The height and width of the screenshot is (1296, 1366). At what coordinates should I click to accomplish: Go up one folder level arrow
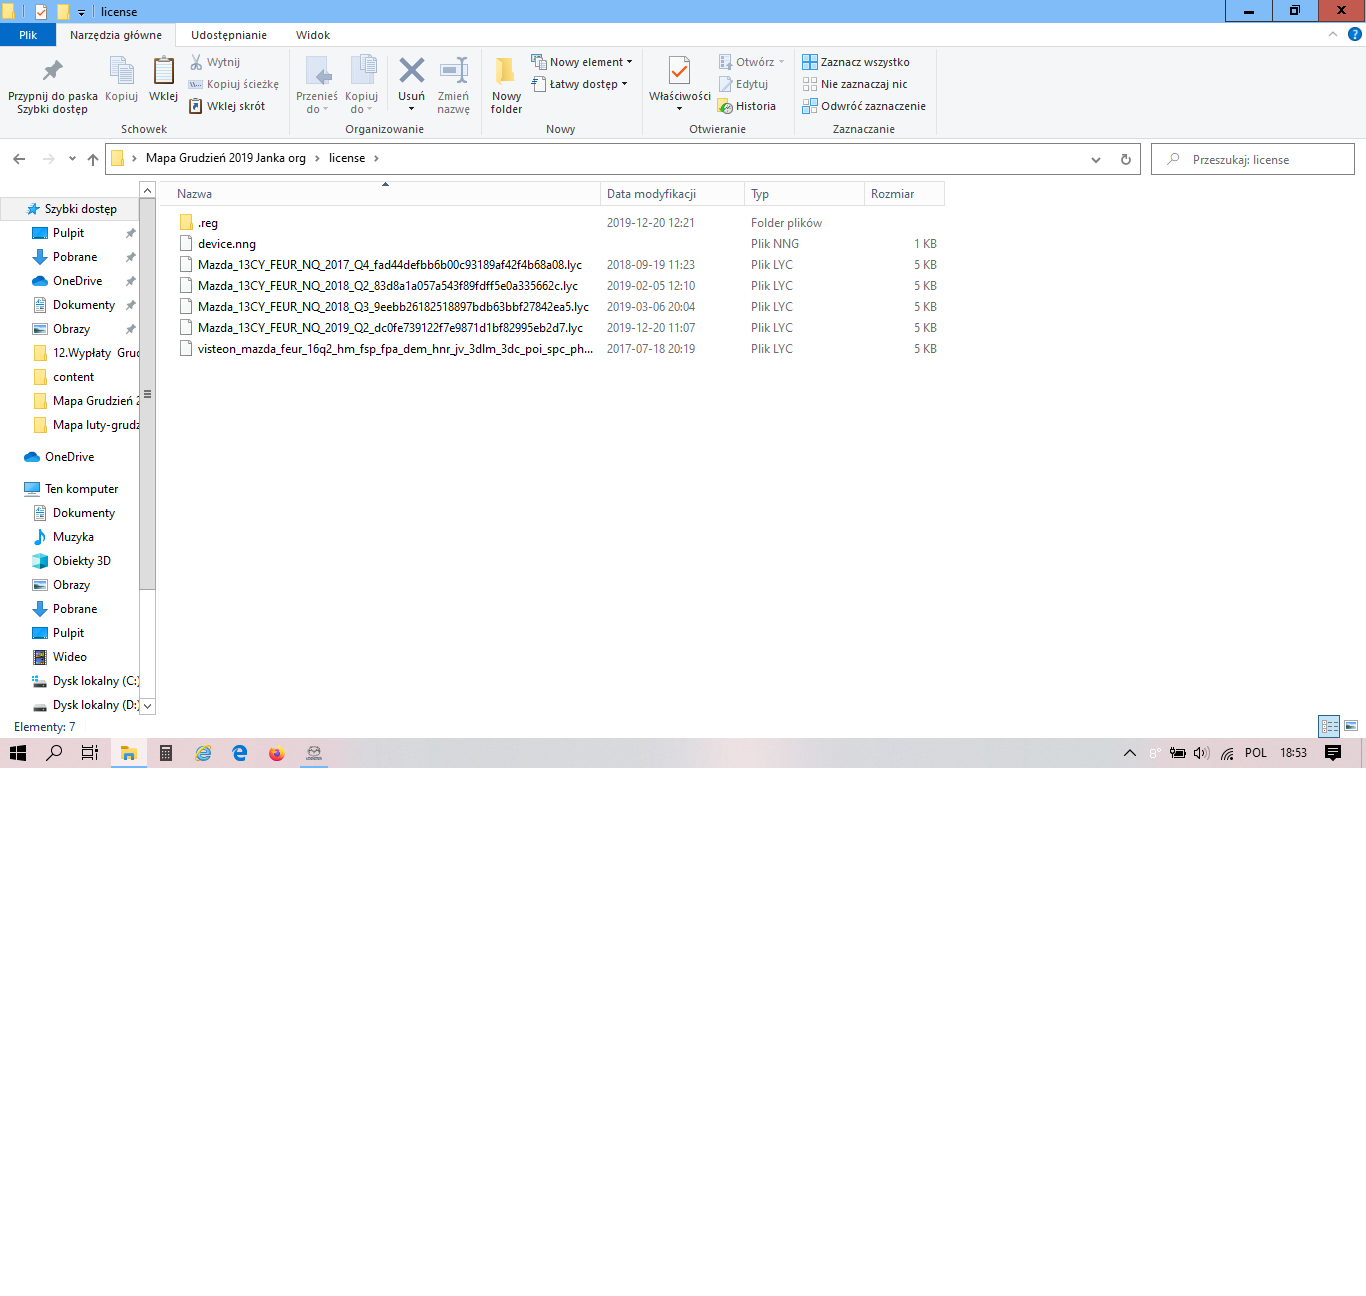tap(93, 159)
